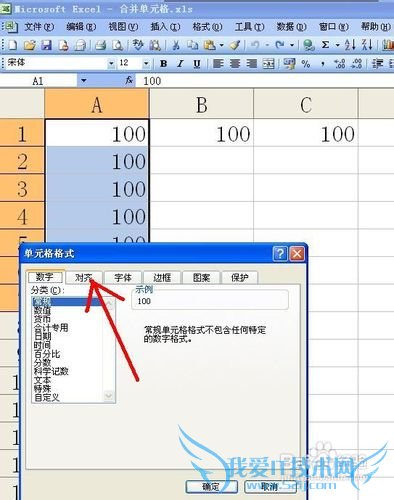Click the Insert Hyperlink globe icon
This screenshot has width=394, height=500.
tap(309, 45)
